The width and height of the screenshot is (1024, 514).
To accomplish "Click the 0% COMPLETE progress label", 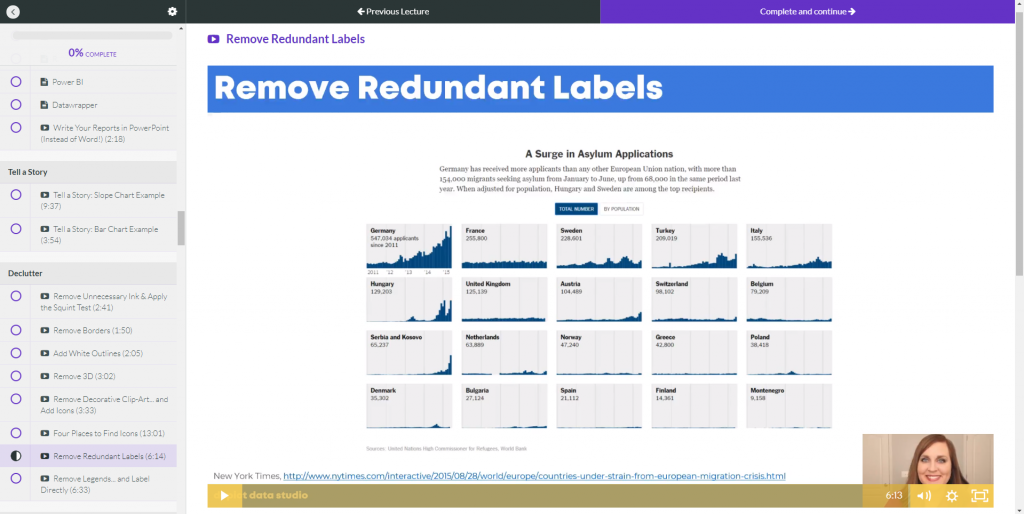I will 92,54.
